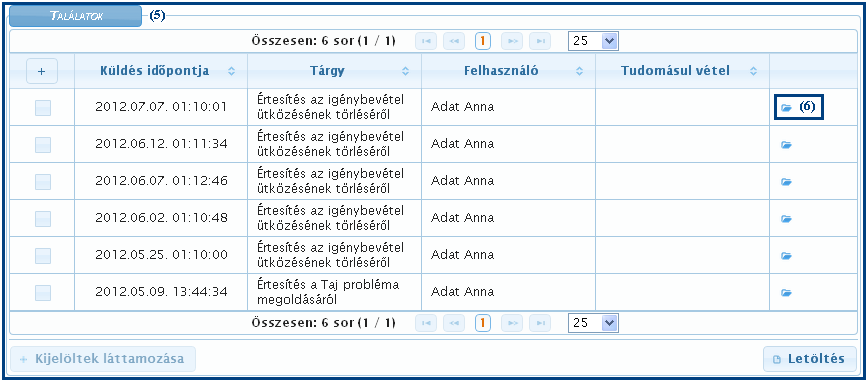Go to last page in top paginator
Image resolution: width=867 pixels, height=381 pixels.
(x=540, y=41)
